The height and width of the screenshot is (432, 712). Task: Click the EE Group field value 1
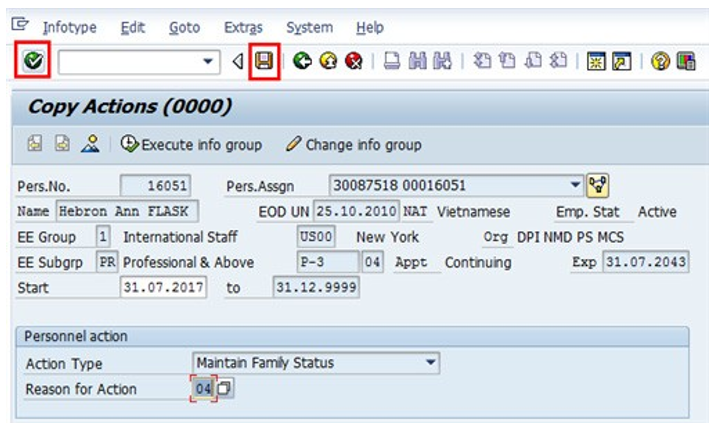coord(103,237)
